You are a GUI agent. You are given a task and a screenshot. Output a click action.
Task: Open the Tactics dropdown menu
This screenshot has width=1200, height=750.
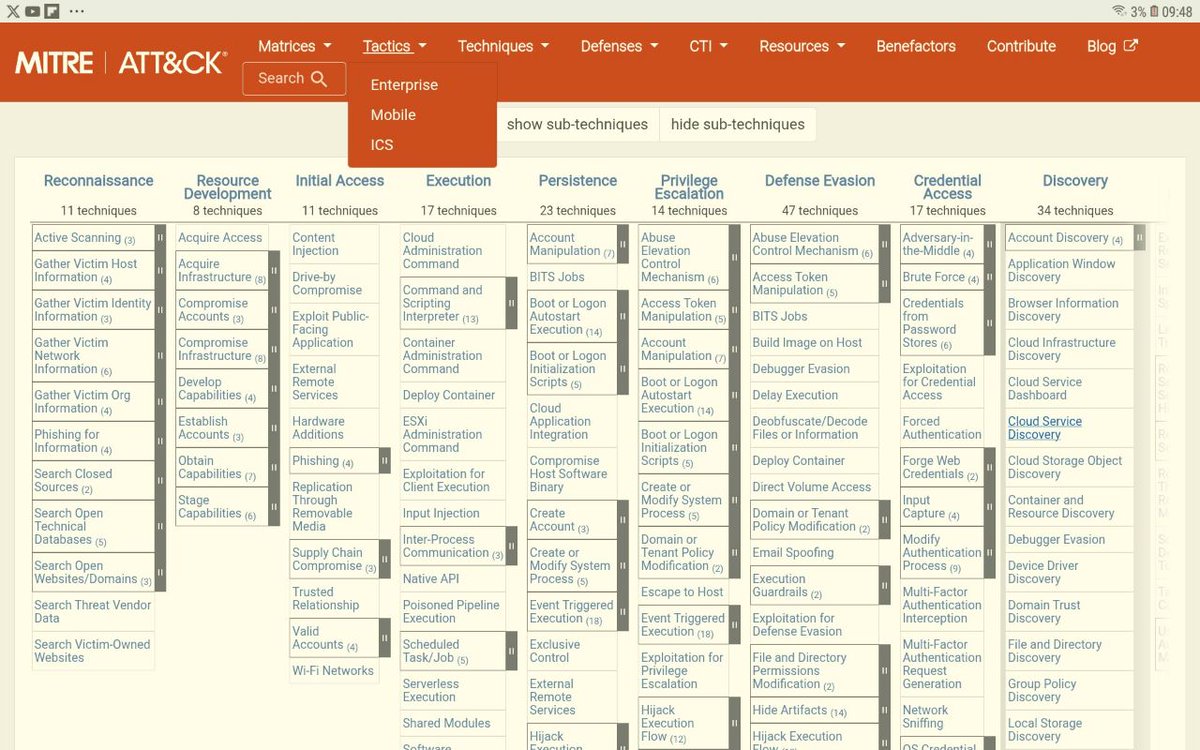394,46
